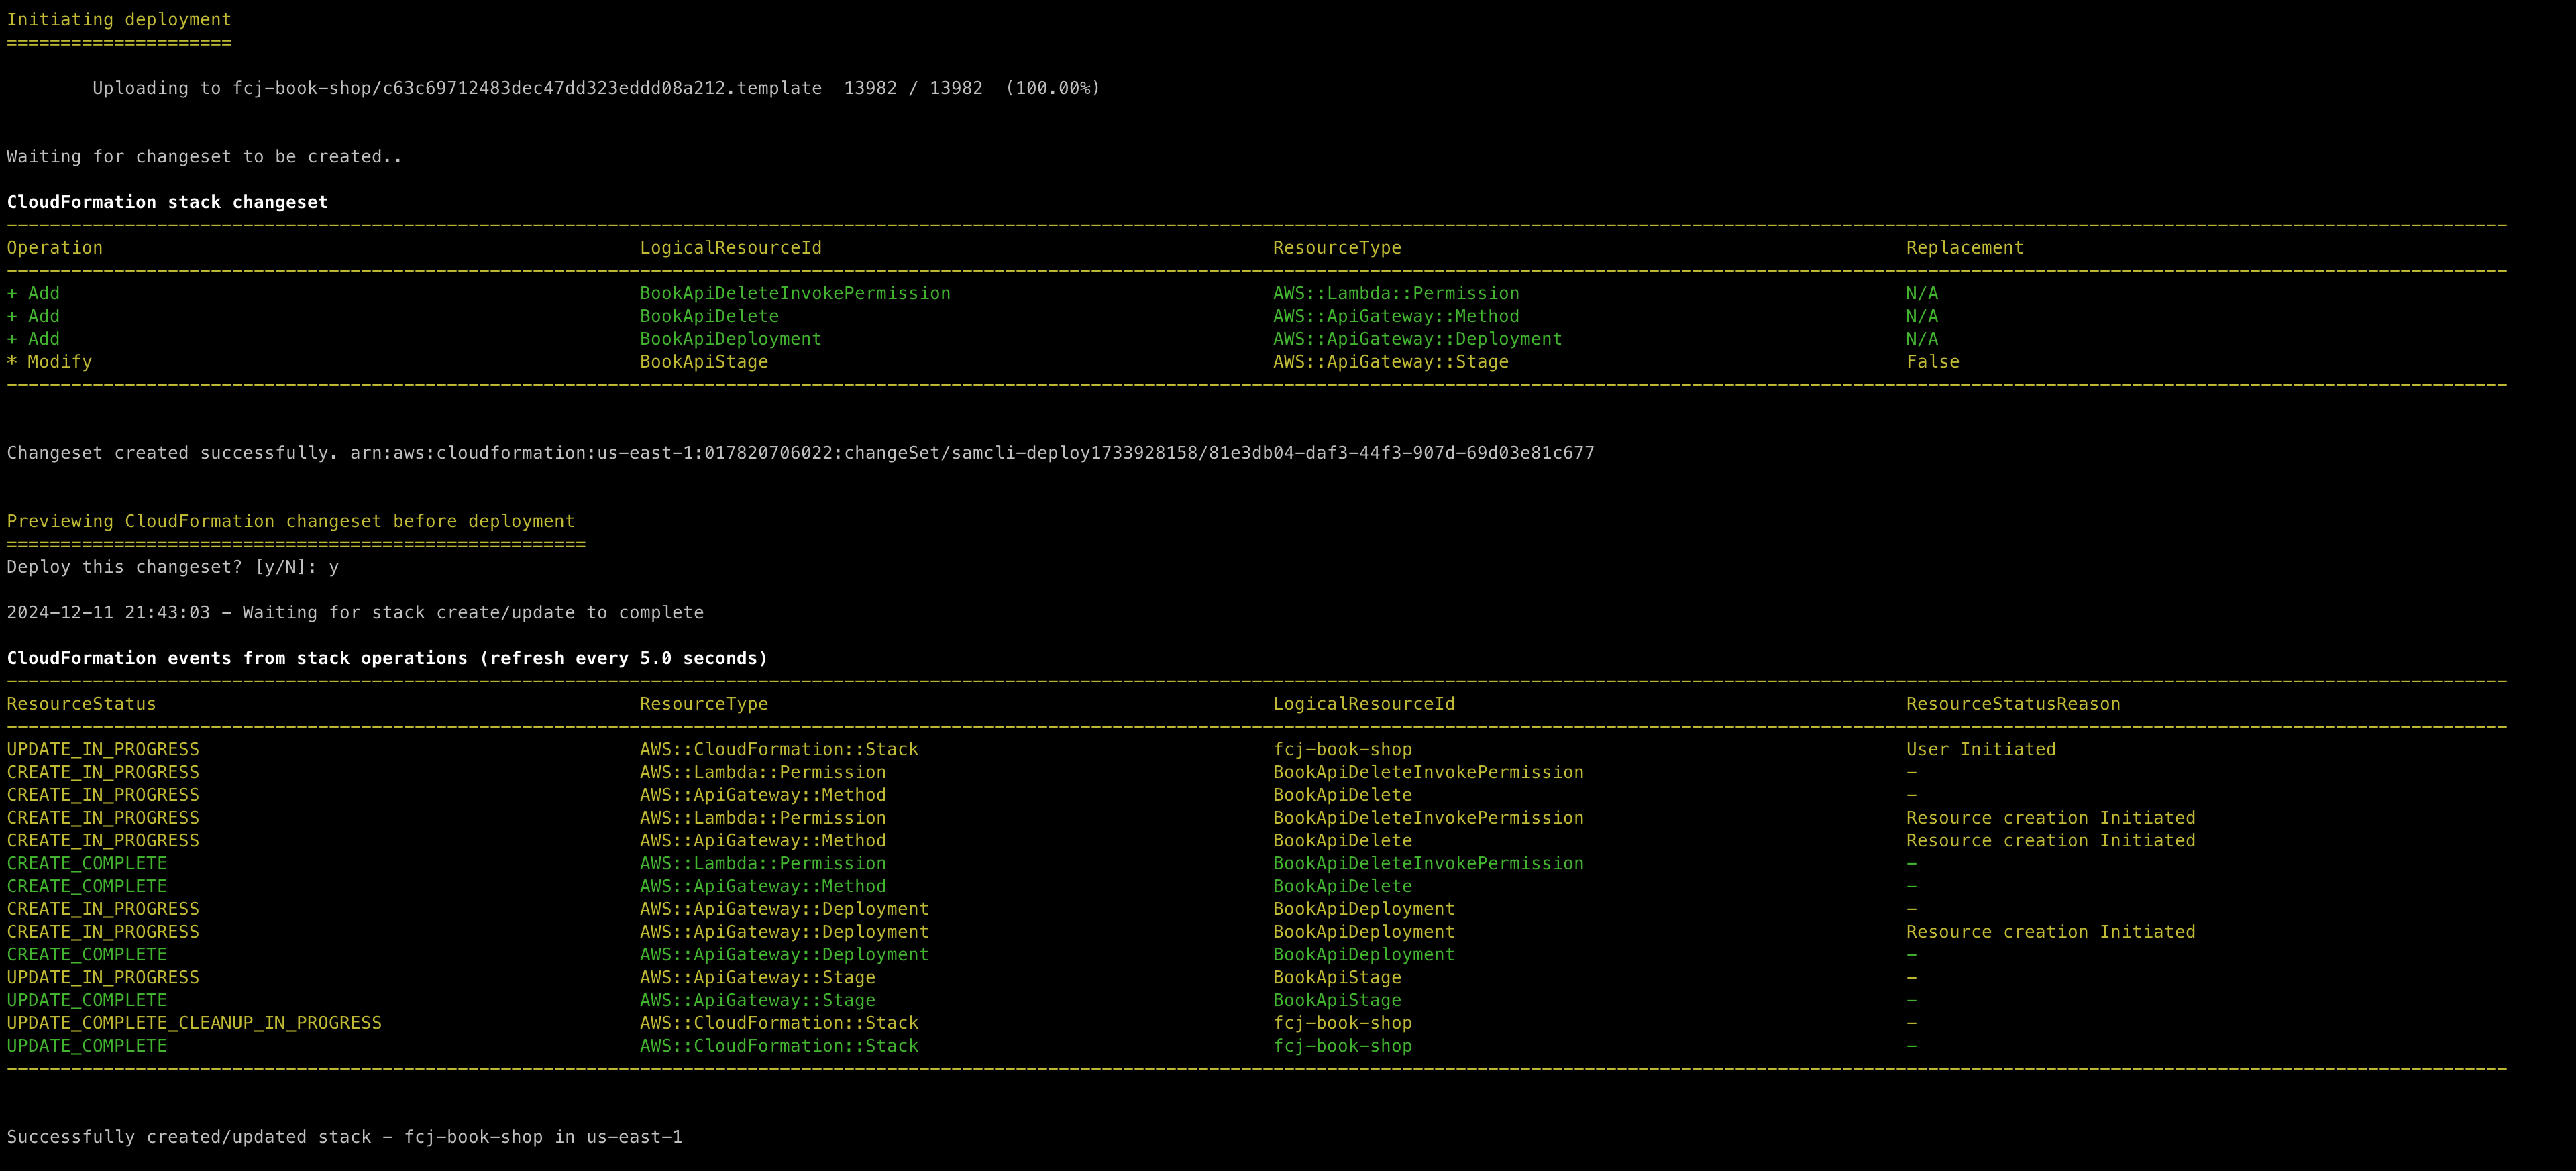Click ResourceType header in the changeset table
The width and height of the screenshot is (2576, 1171).
pyautogui.click(x=1337, y=248)
